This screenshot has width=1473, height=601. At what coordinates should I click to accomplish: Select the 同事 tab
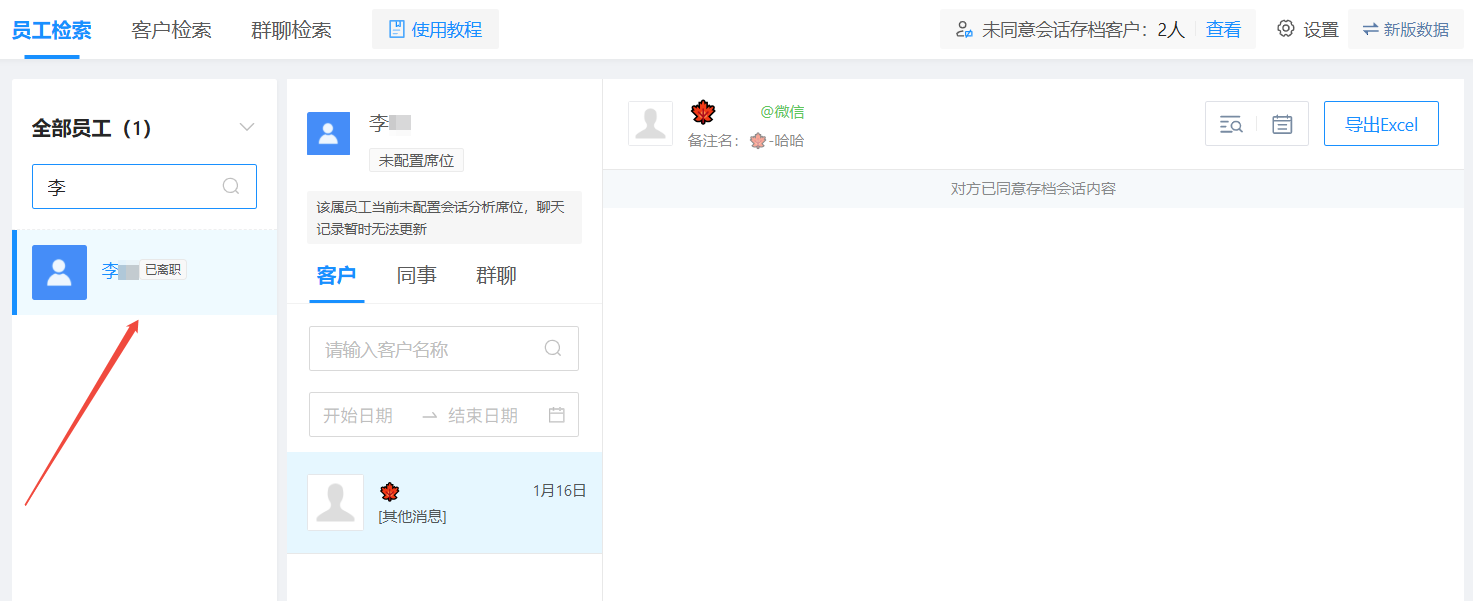[416, 276]
